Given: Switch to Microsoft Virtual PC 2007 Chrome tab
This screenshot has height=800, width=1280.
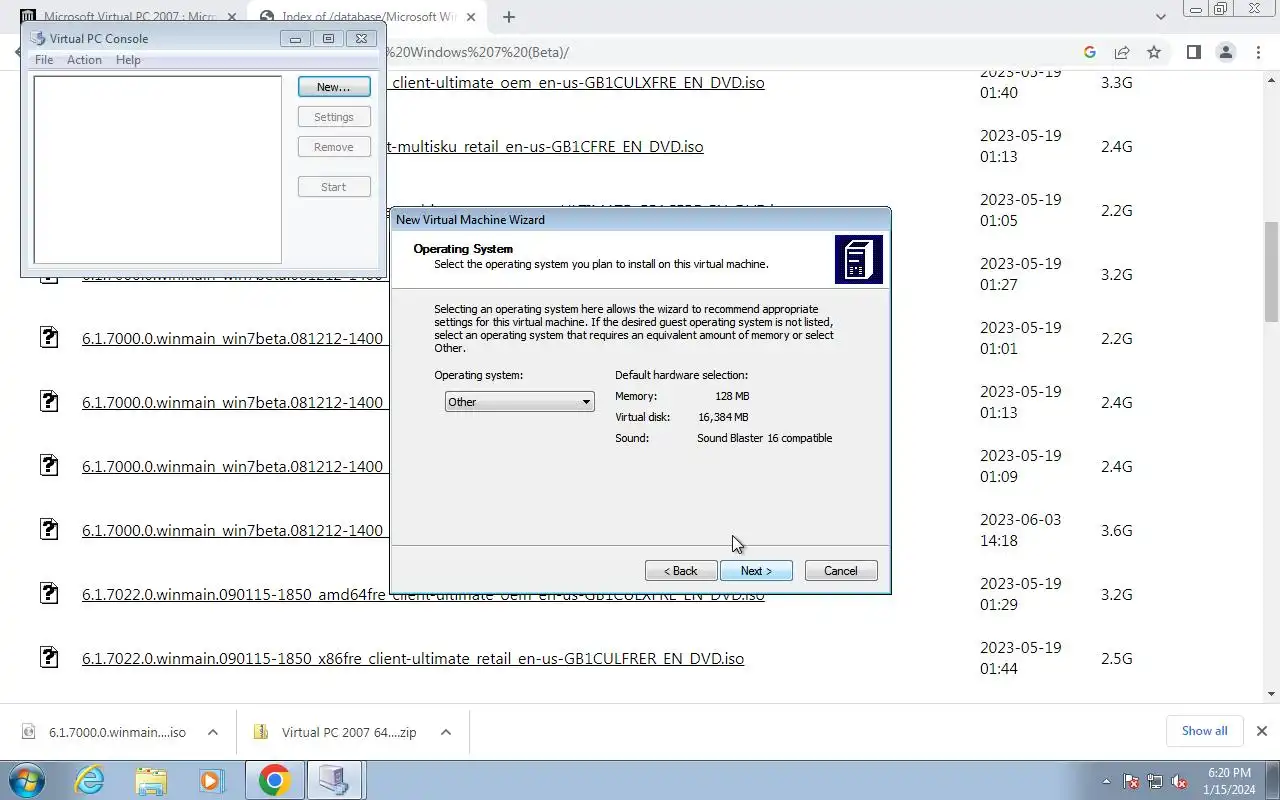Looking at the screenshot, I should point(130,17).
